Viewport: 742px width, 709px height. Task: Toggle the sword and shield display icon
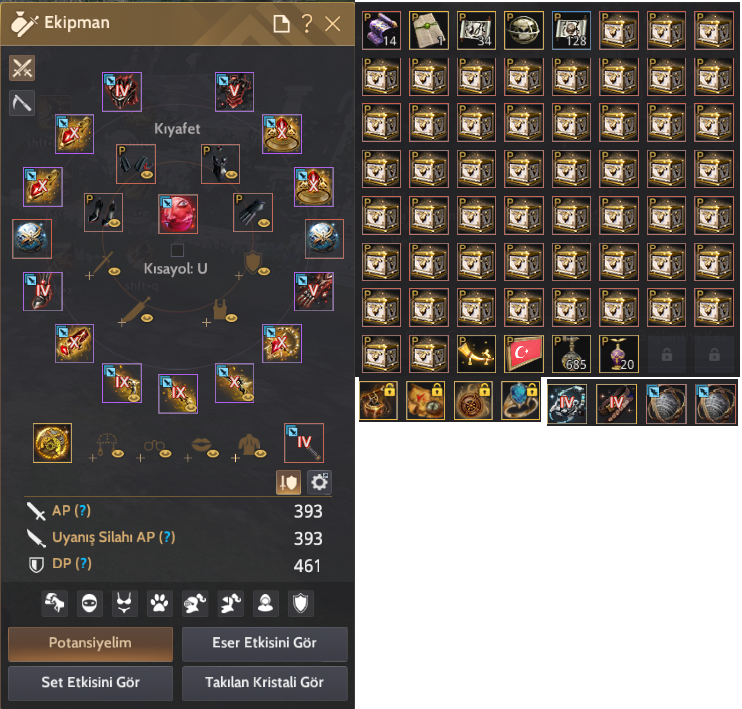pos(288,482)
